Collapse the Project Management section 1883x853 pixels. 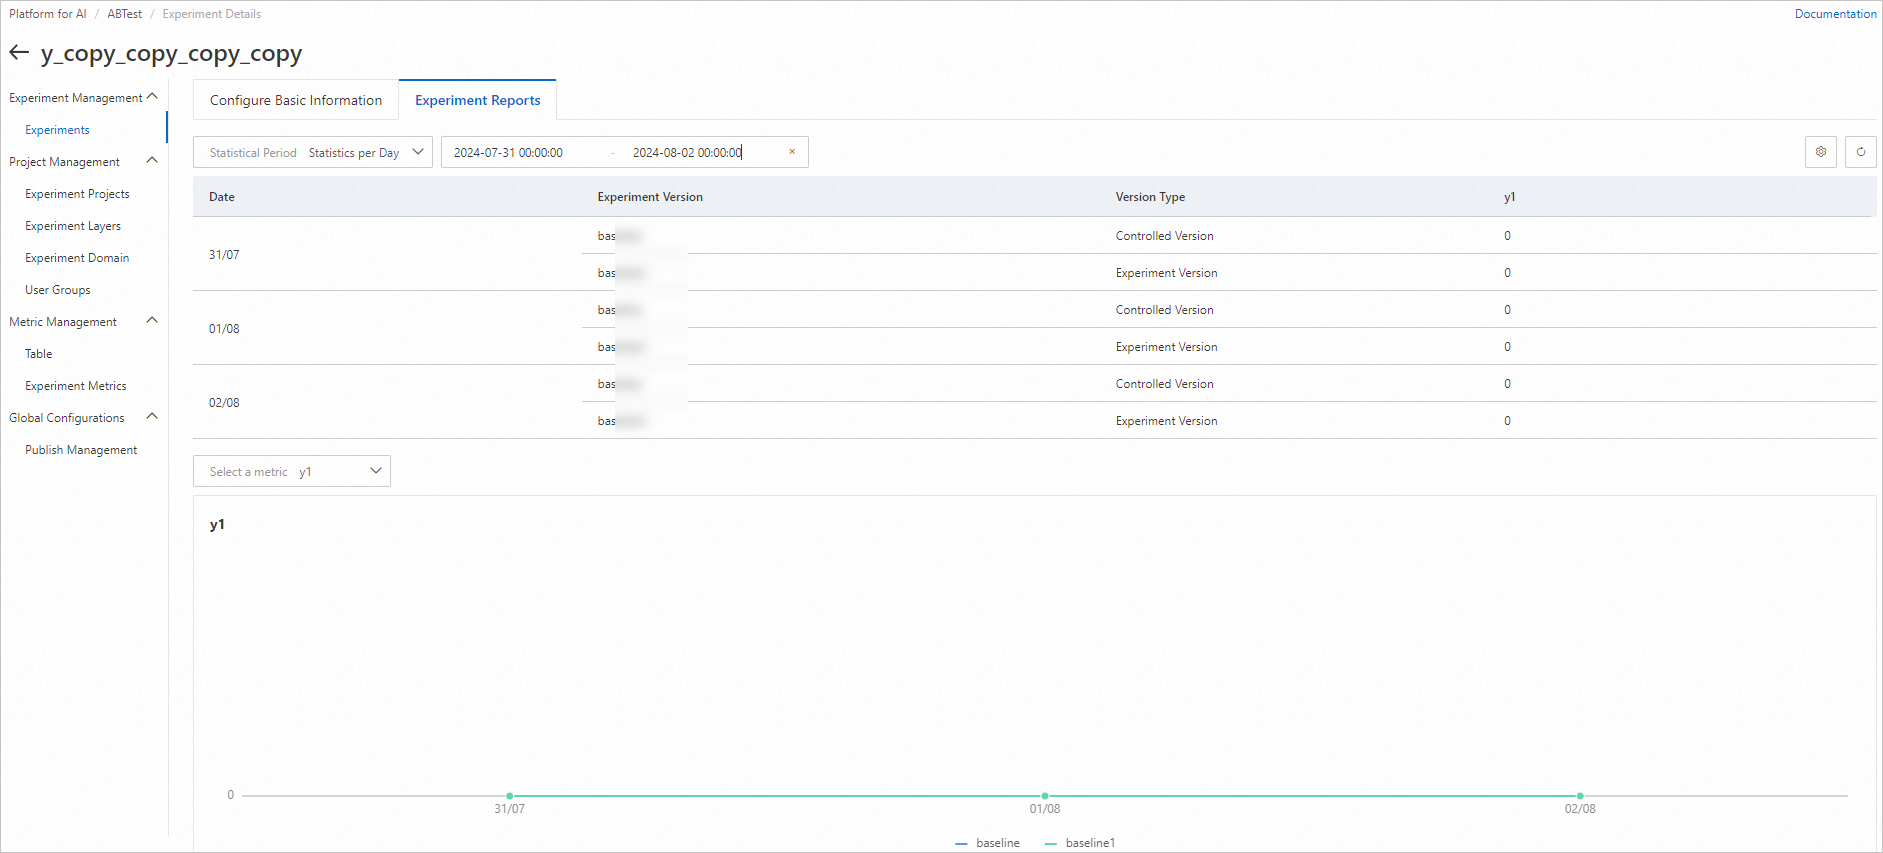152,161
